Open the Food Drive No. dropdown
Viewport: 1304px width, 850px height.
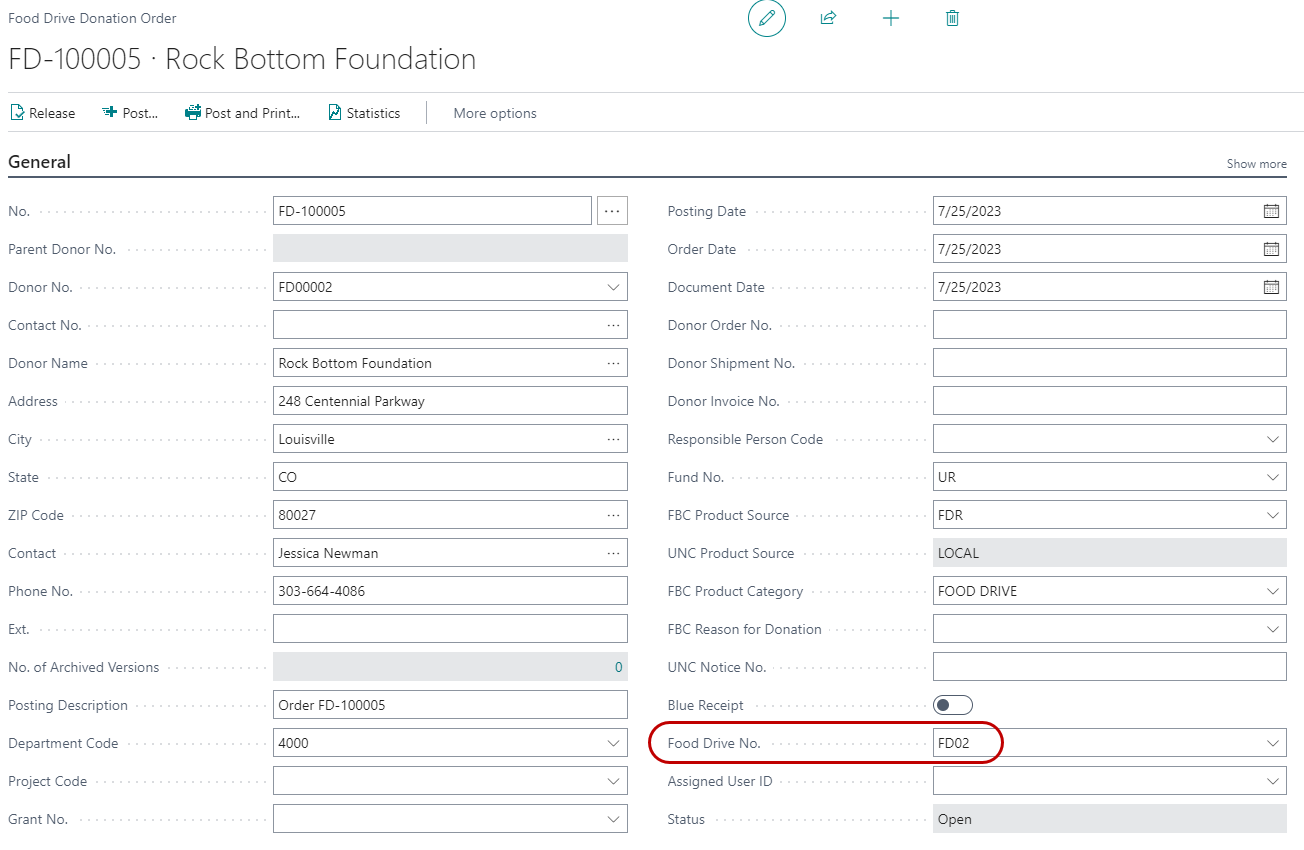tap(1272, 743)
